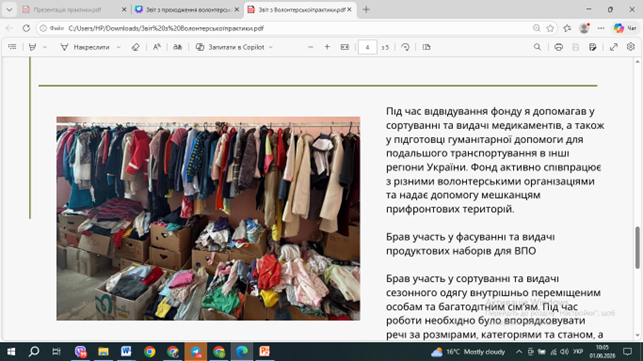Viewport: 643px width, 361px height.
Task: Open the text size options
Action: (x=157, y=47)
